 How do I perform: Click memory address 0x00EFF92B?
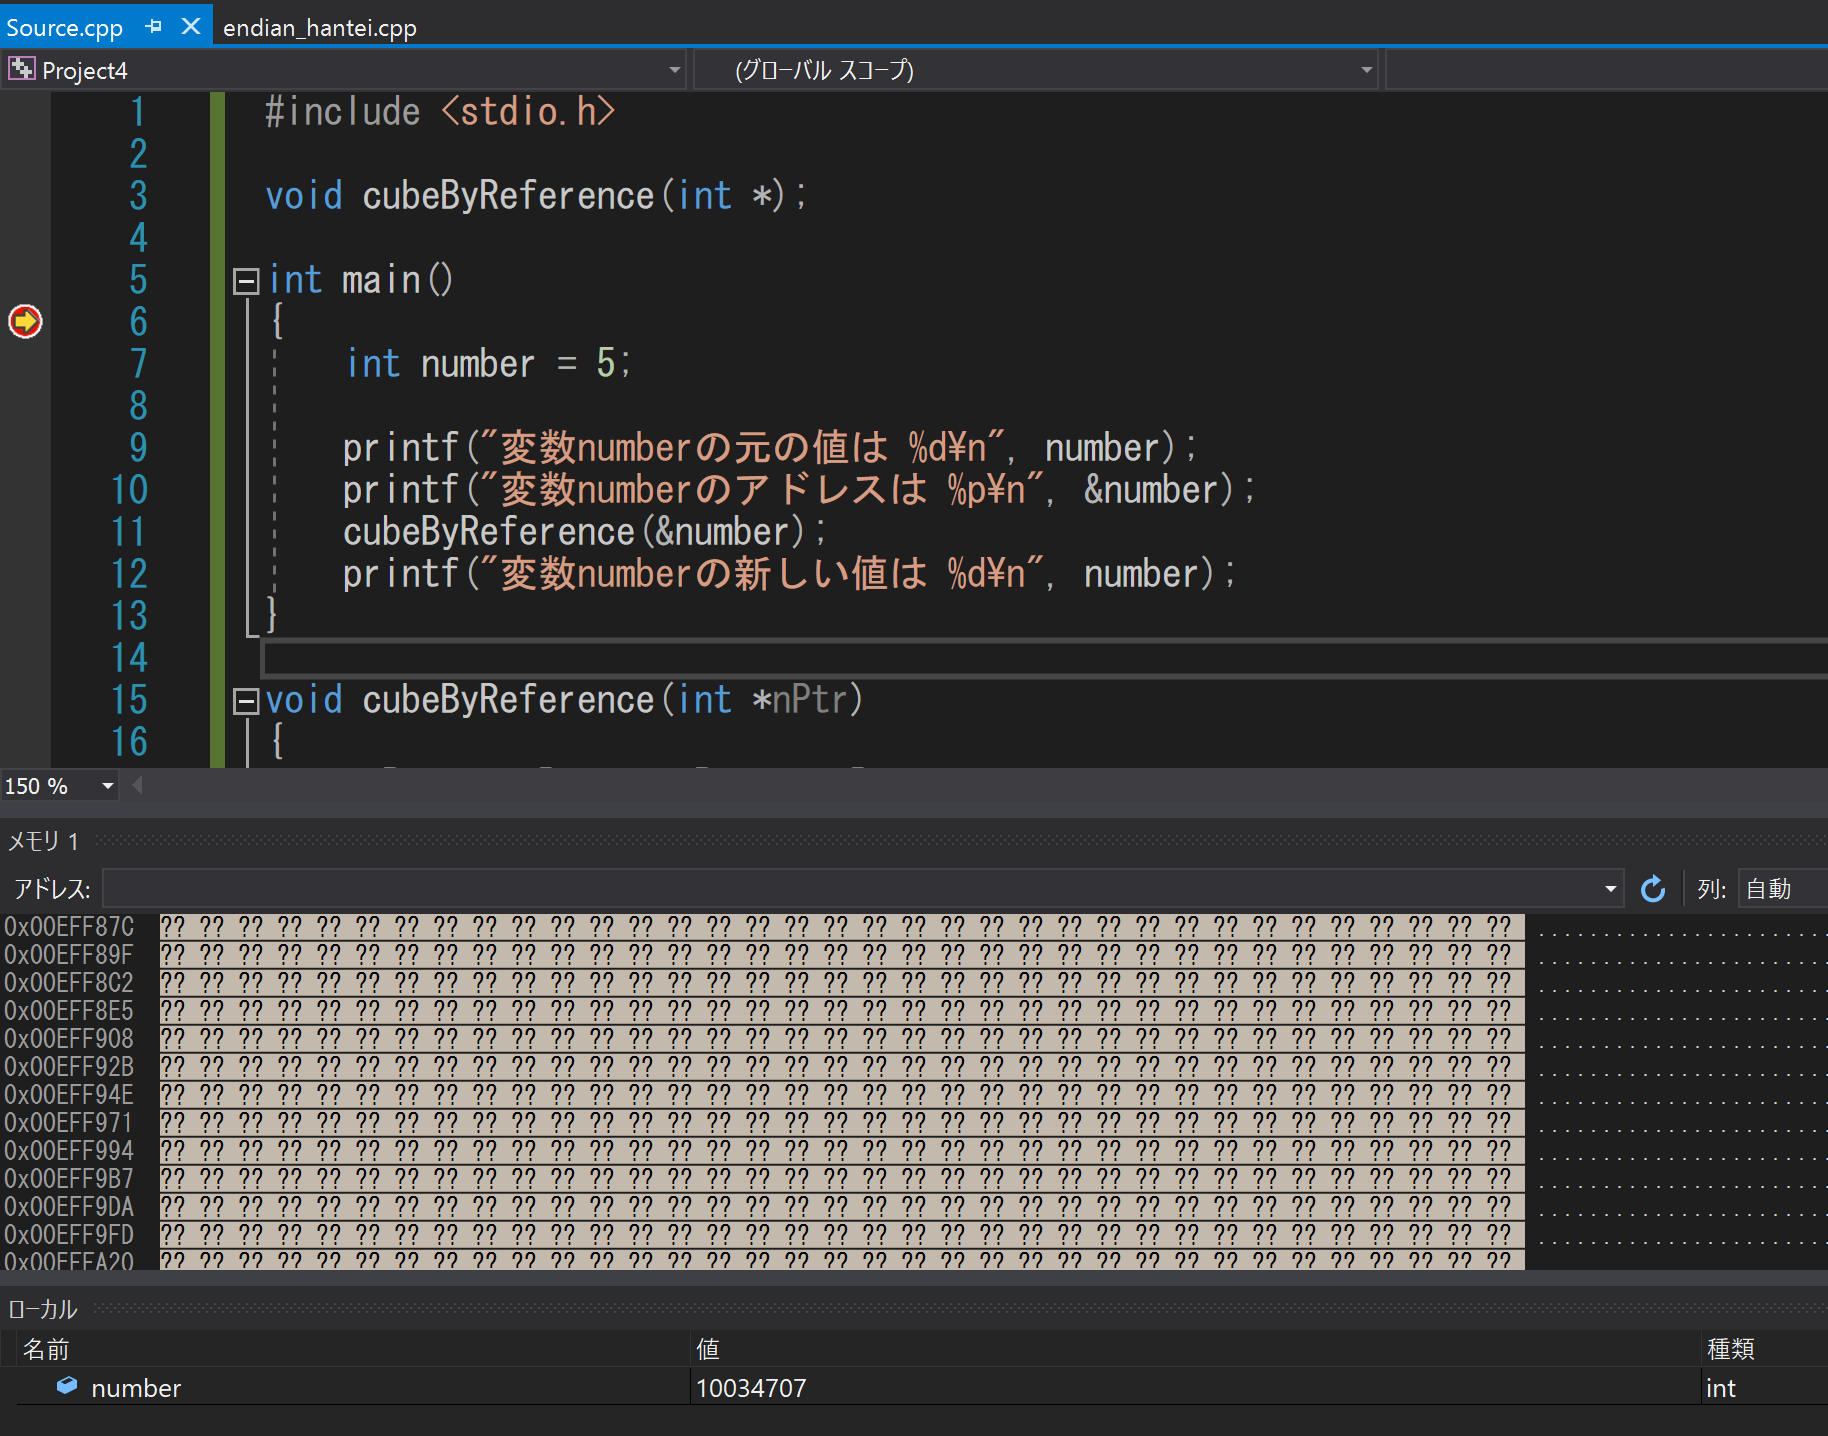click(69, 1067)
